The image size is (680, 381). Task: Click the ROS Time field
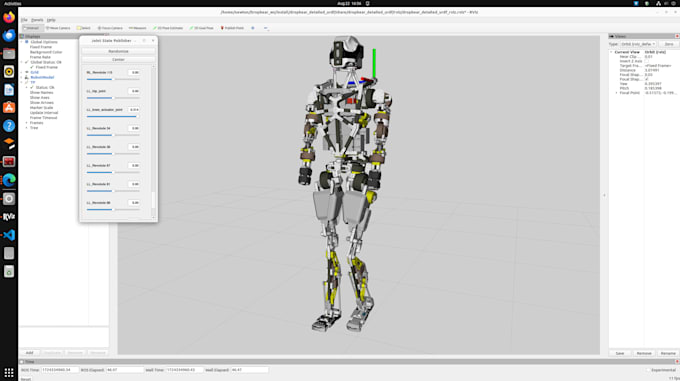coord(60,370)
